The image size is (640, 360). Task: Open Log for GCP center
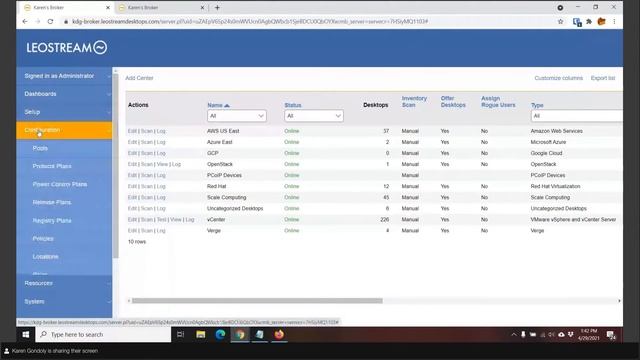(x=161, y=153)
